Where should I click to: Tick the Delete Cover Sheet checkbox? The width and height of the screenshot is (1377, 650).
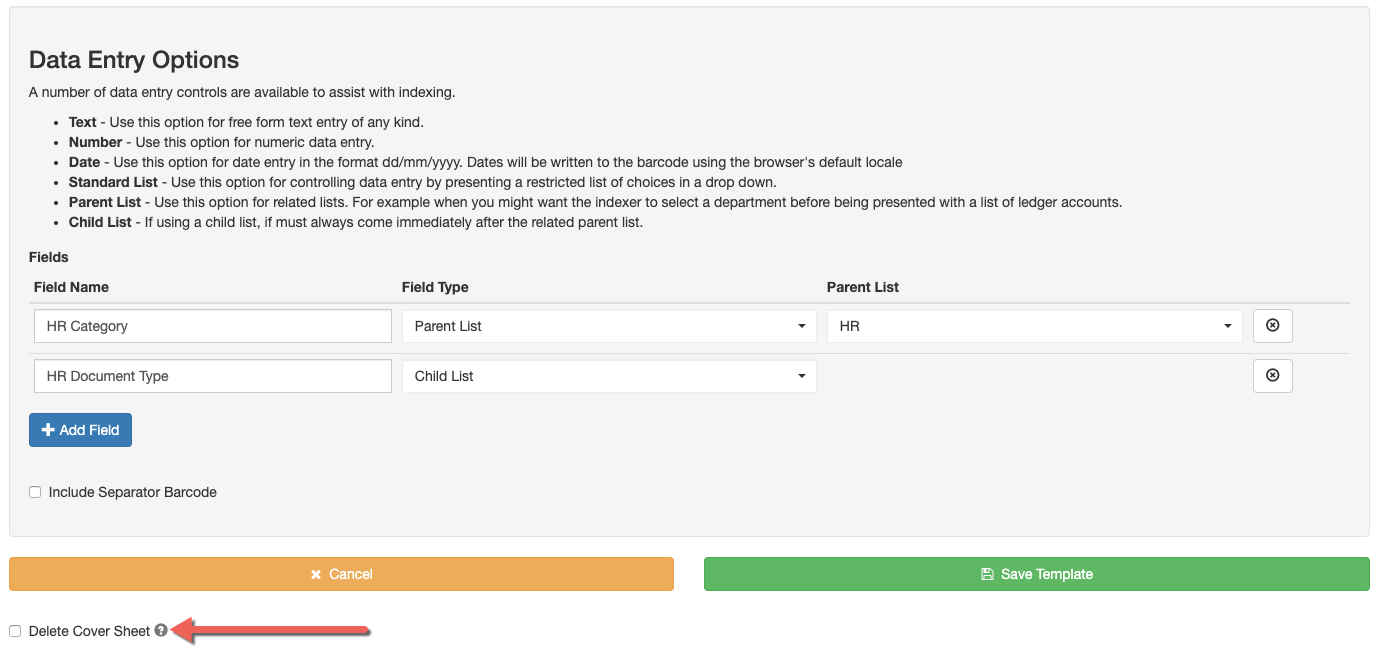pos(15,631)
